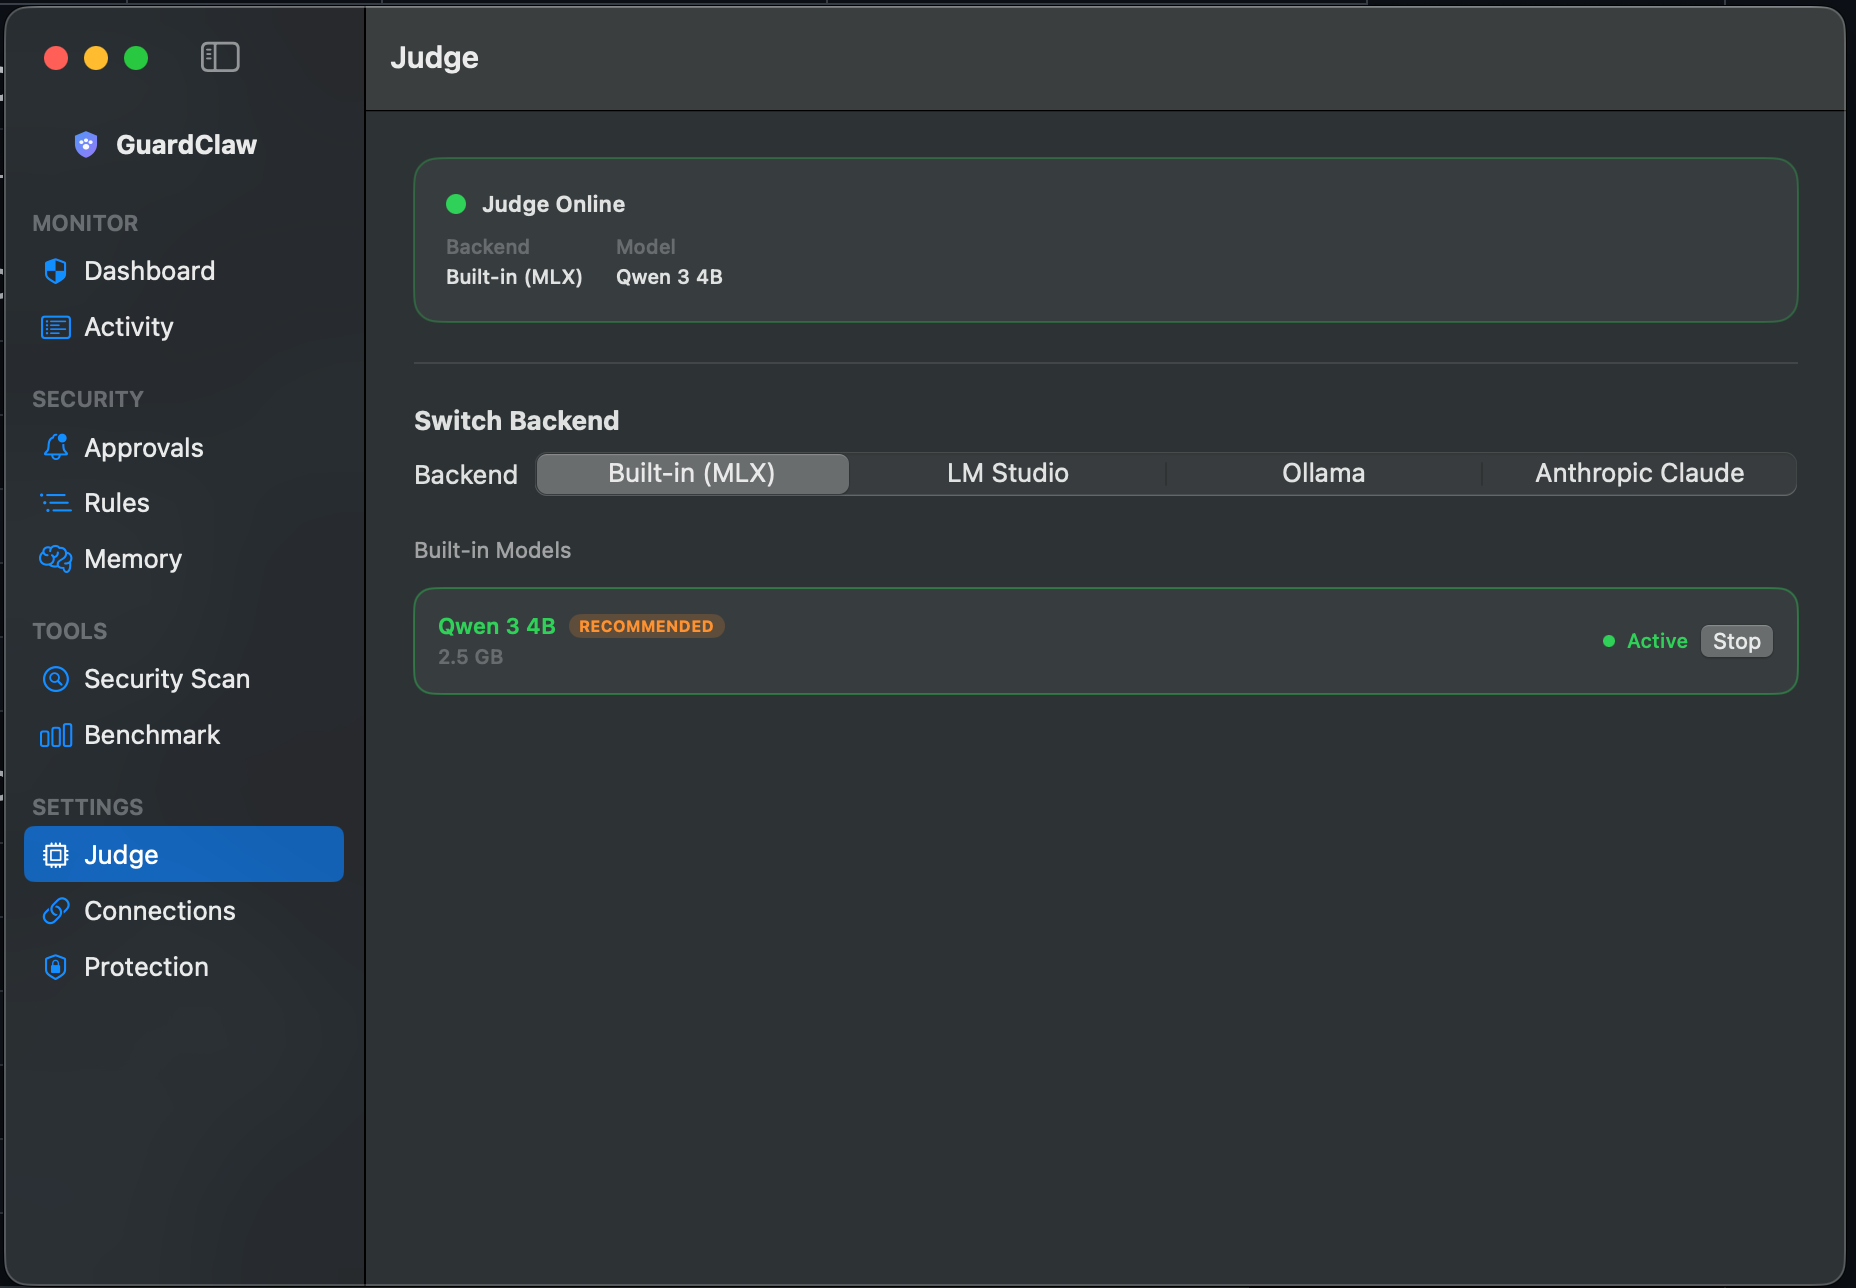
Task: Open the Judge settings entry
Action: tap(121, 854)
